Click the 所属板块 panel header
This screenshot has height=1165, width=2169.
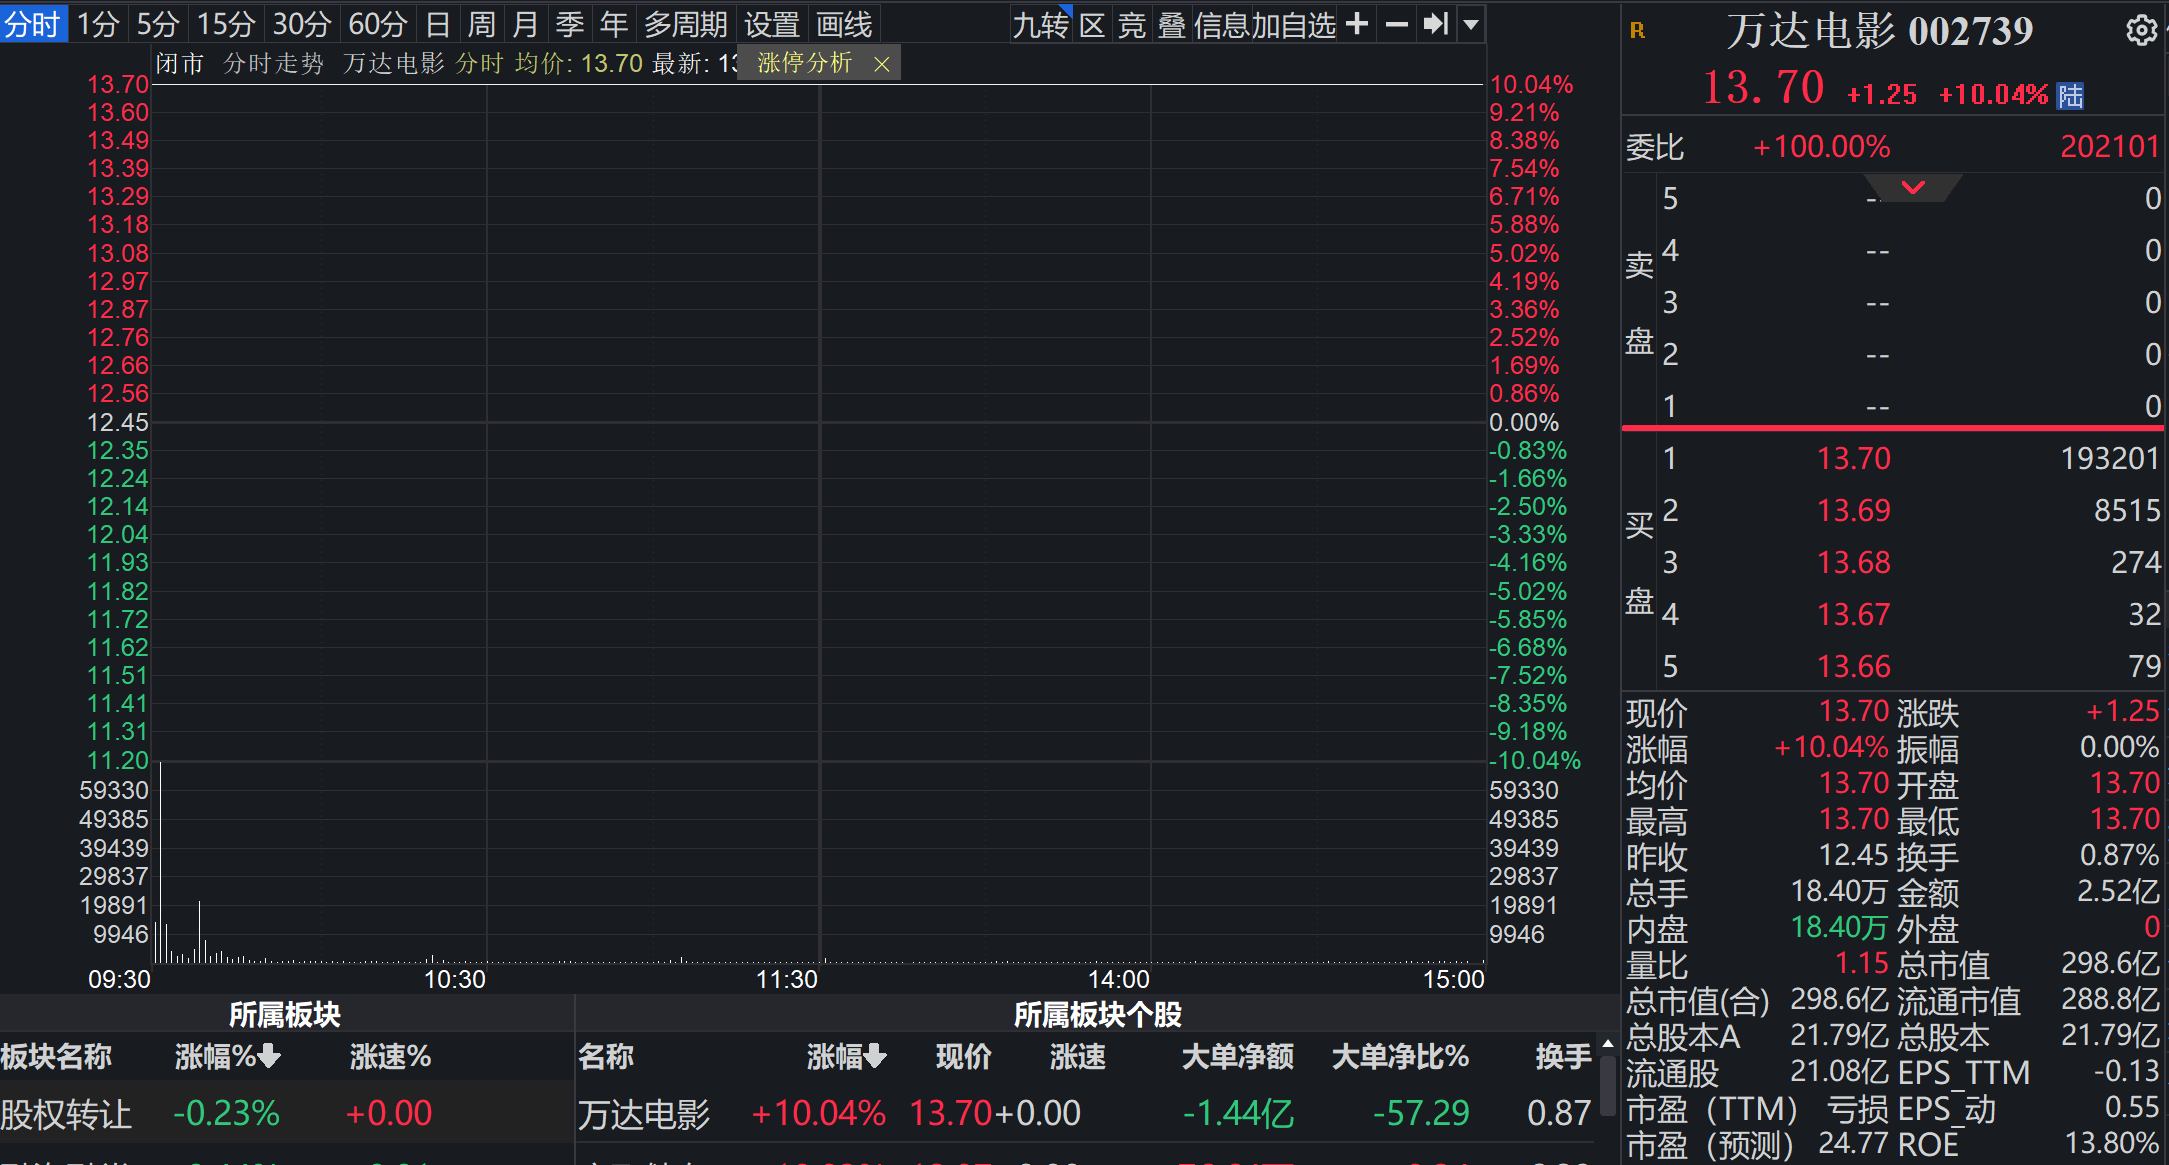pos(285,1014)
